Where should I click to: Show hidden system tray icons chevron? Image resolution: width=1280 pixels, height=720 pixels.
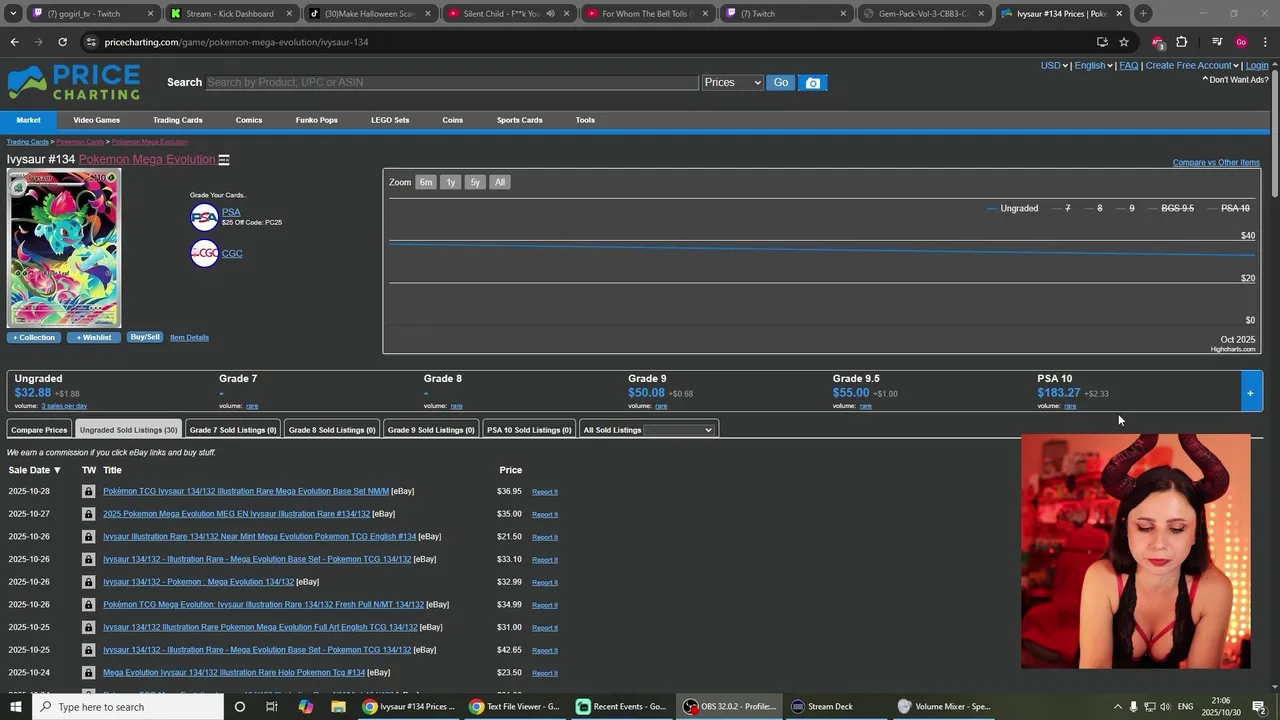(1118, 707)
